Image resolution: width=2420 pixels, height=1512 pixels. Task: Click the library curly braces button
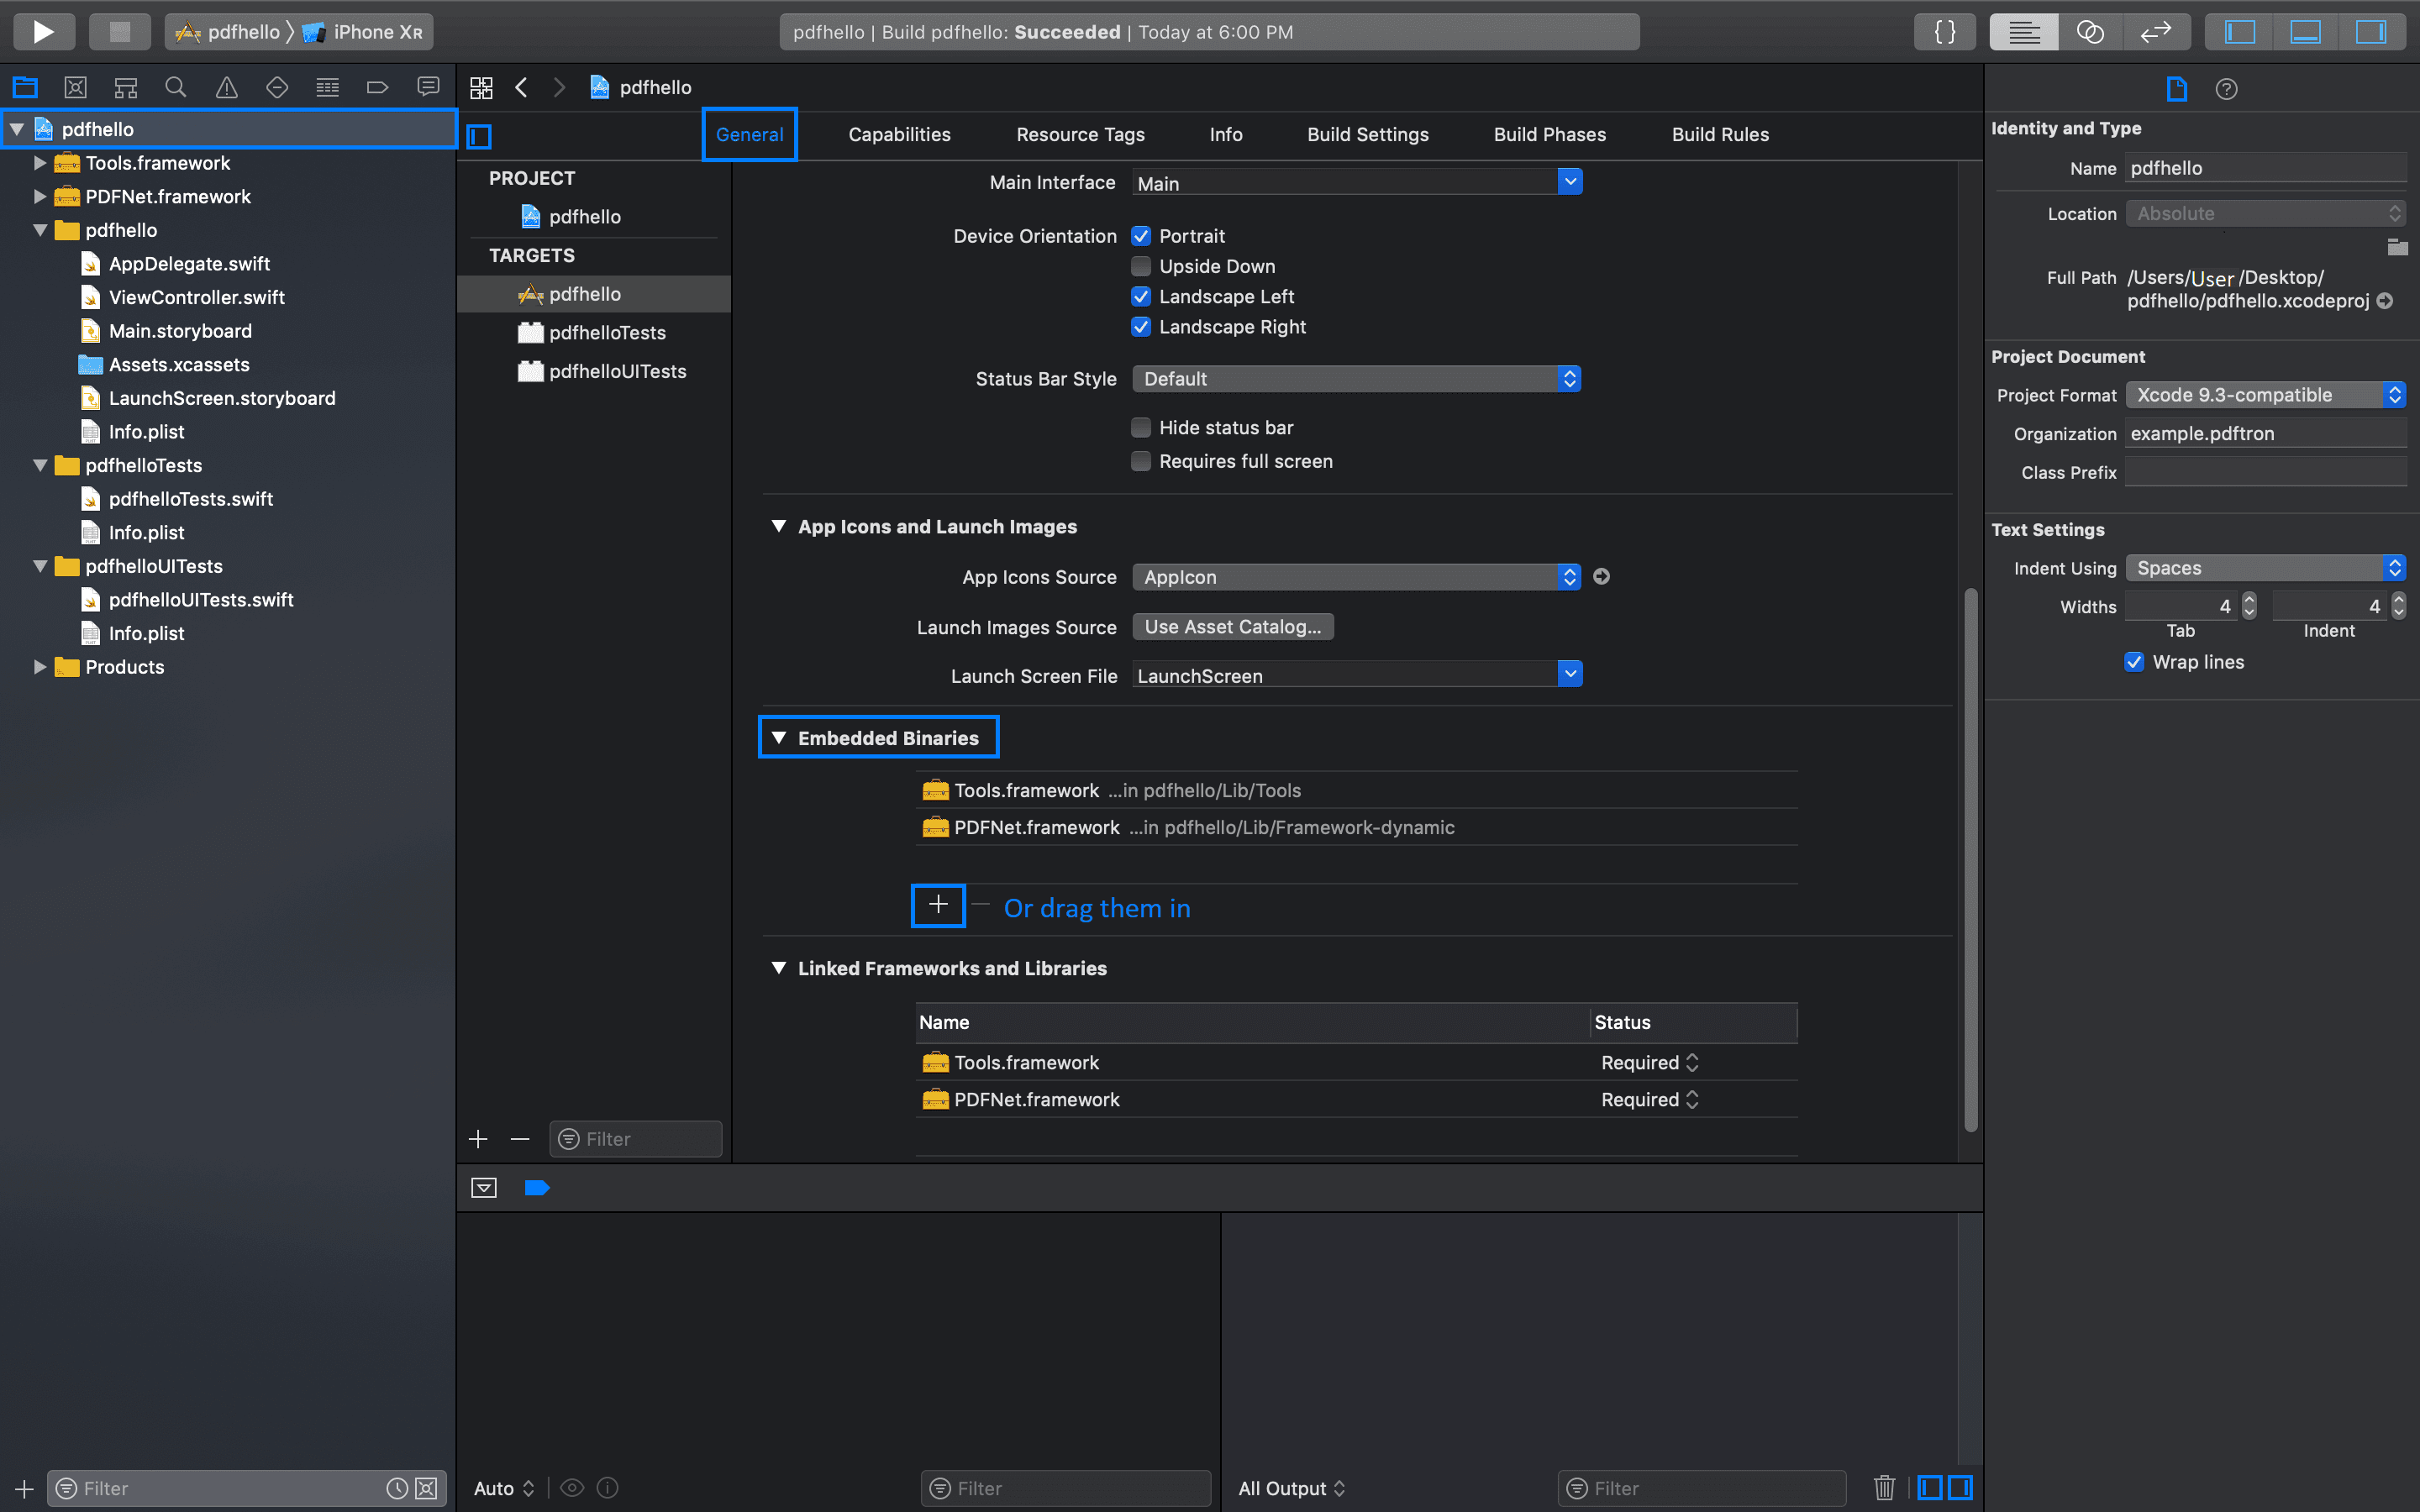click(1945, 32)
